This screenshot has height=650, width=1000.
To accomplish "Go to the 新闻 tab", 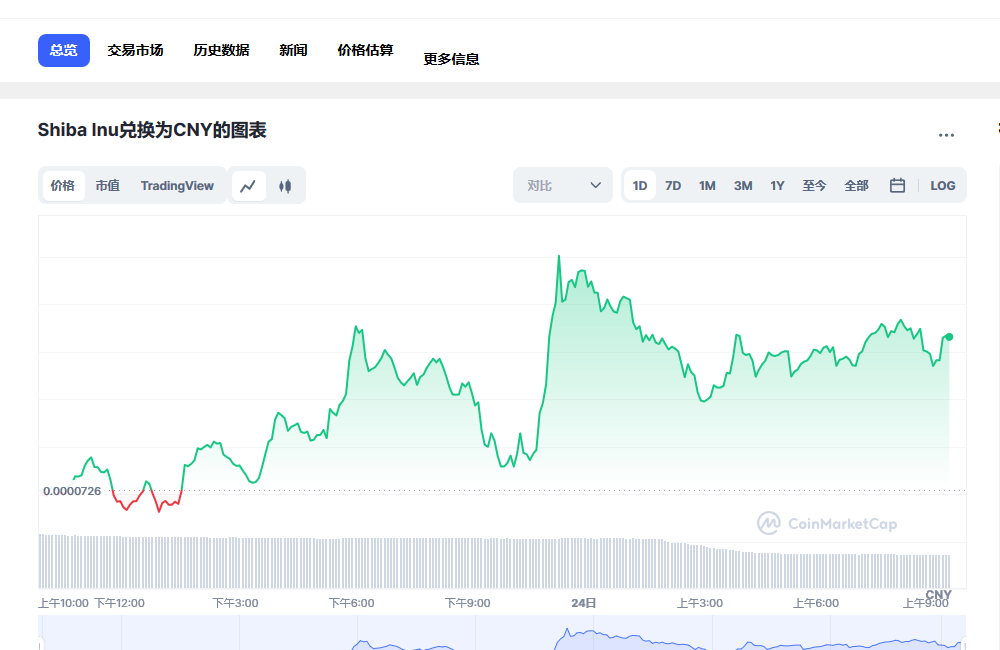I will point(293,50).
